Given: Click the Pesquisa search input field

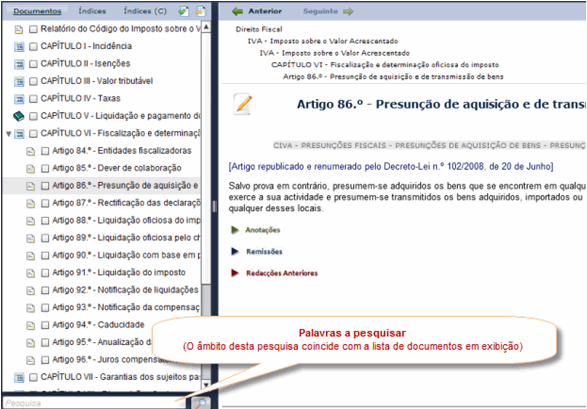Looking at the screenshot, I should (94, 403).
